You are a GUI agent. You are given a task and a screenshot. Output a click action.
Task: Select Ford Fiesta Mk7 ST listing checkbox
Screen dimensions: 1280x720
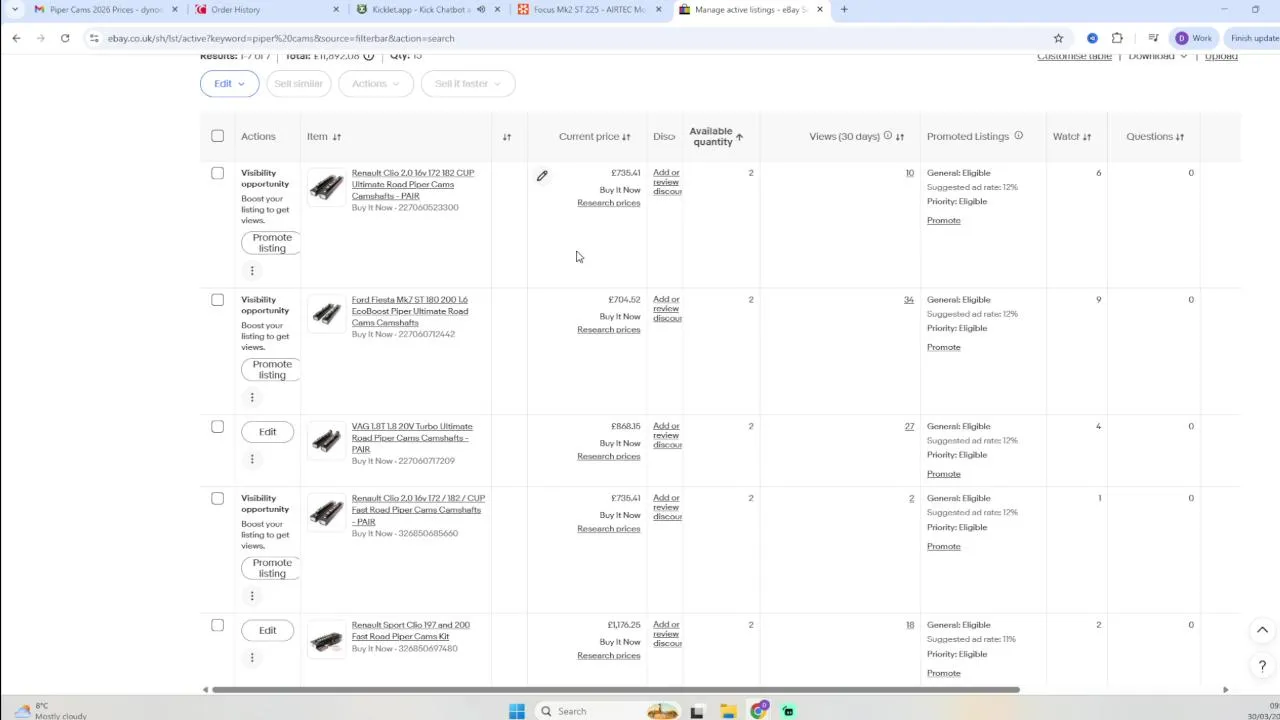(217, 300)
